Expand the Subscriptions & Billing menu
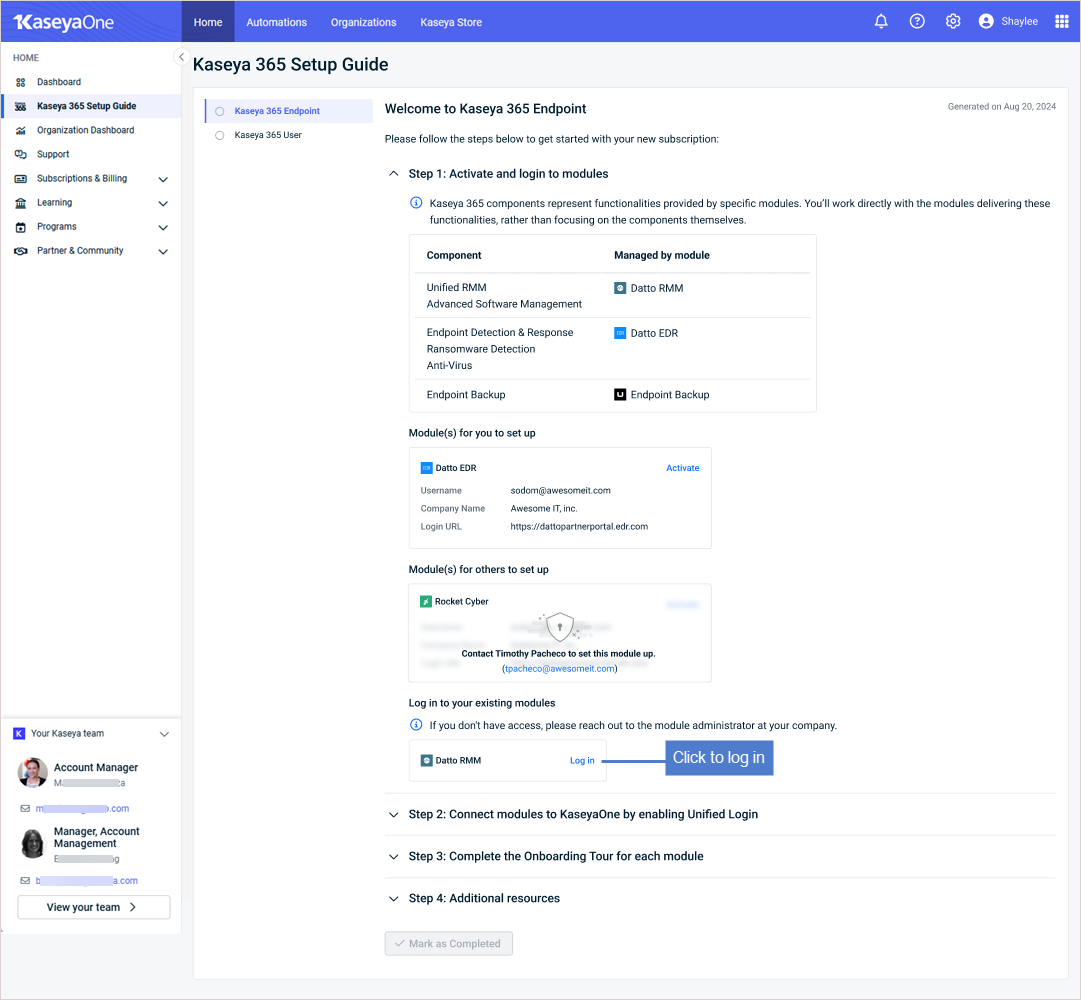 click(163, 179)
